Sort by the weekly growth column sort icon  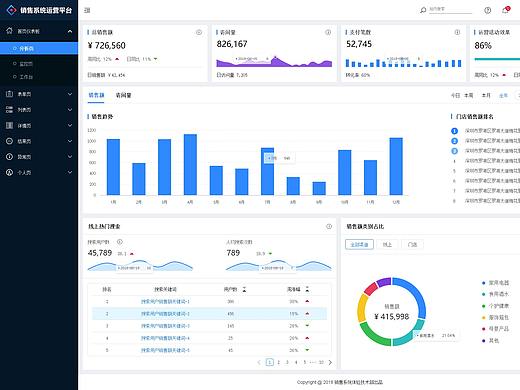click(x=307, y=289)
